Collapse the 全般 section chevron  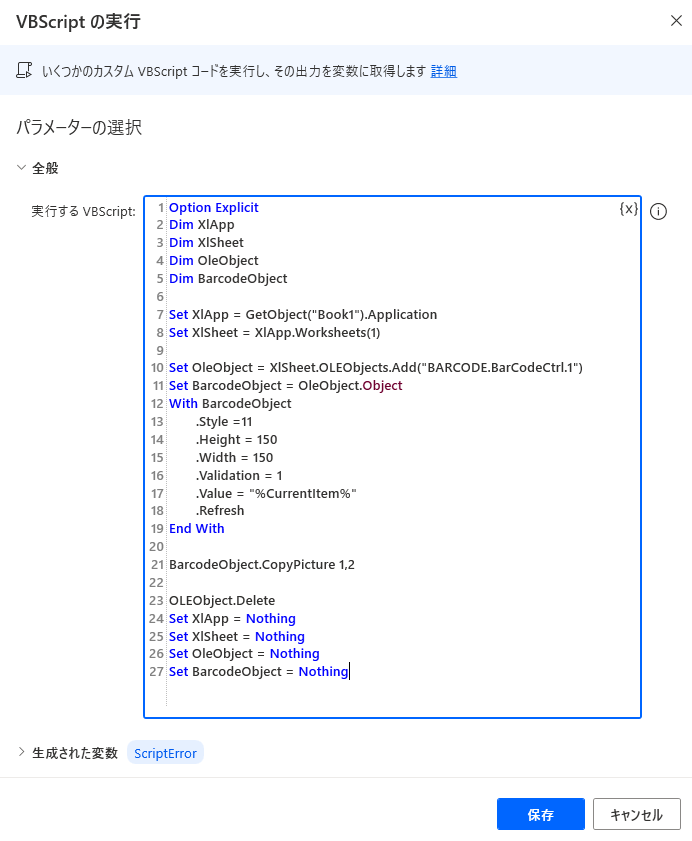(21, 168)
